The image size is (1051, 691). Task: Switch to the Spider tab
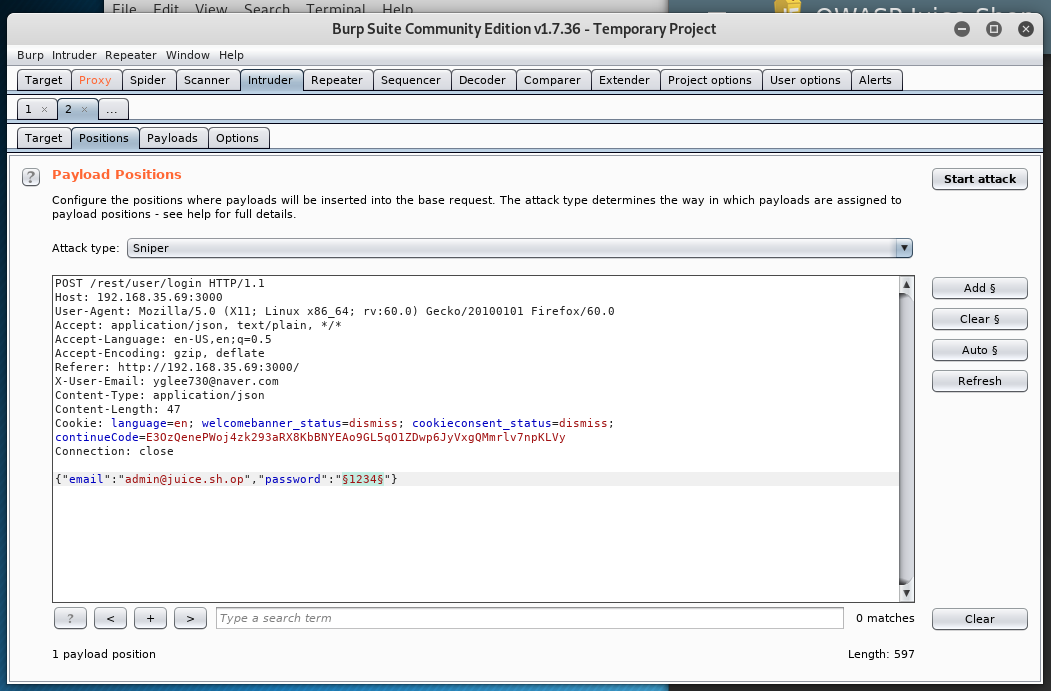pyautogui.click(x=147, y=80)
